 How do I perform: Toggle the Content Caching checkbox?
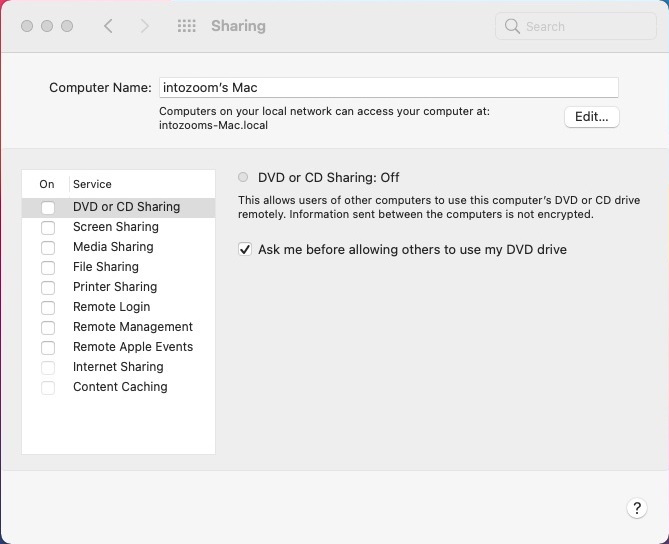[48, 387]
